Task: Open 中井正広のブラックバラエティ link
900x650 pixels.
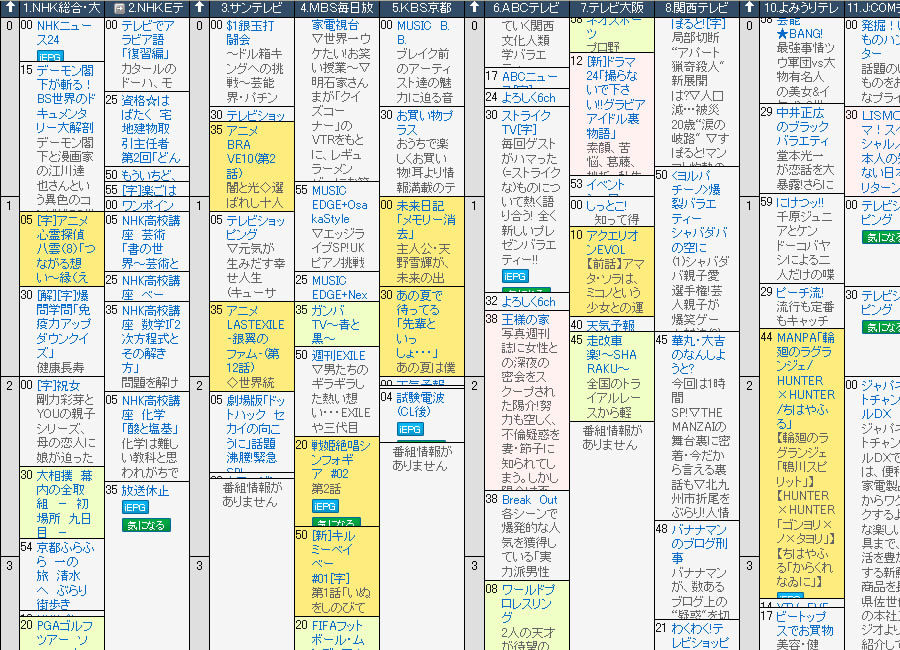Action: coord(803,126)
